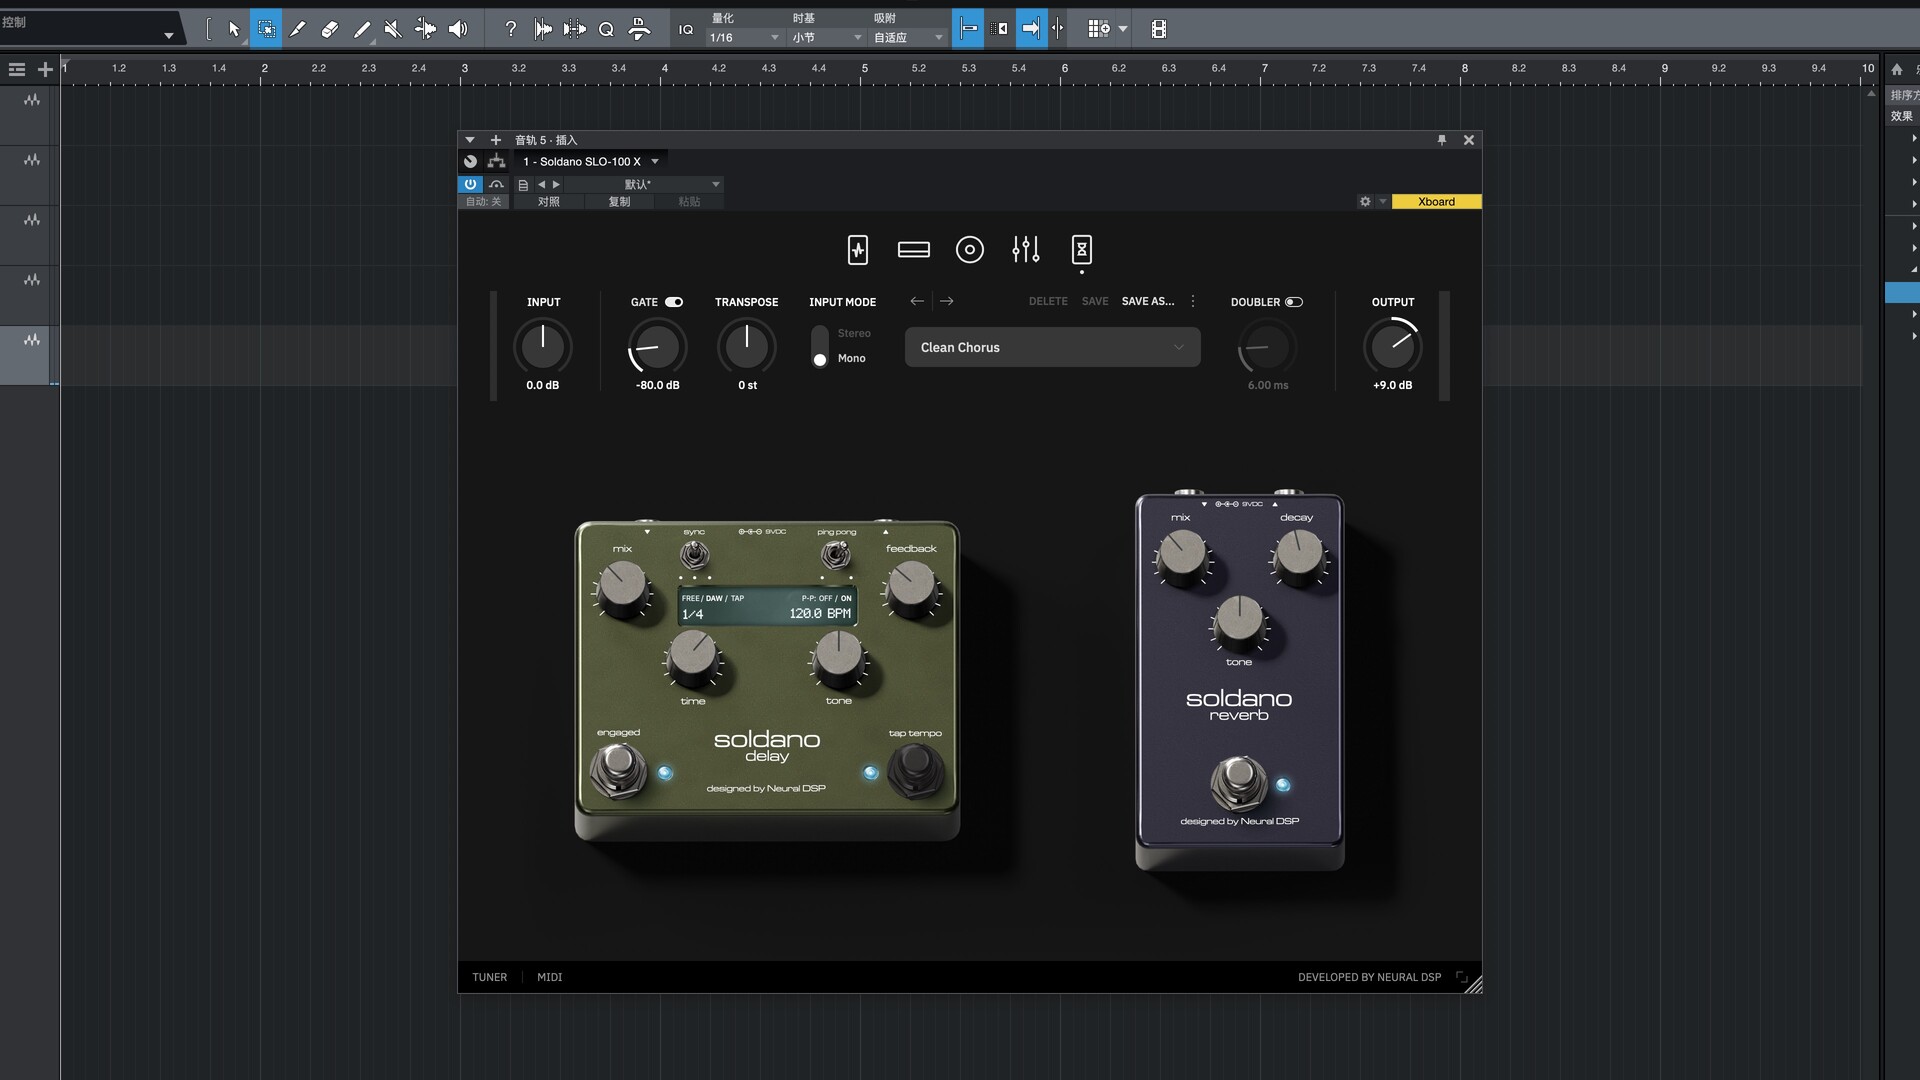Enable the DOUBLER switch

click(1293, 302)
